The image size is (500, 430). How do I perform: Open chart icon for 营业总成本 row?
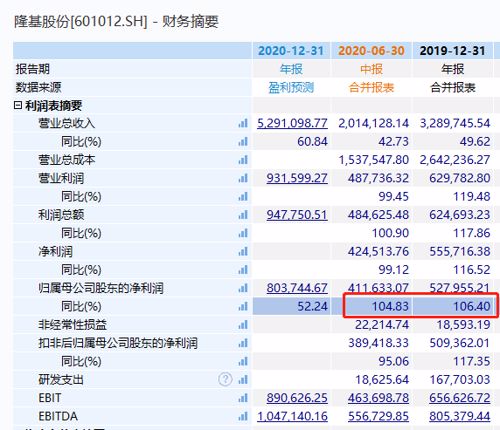(x=243, y=160)
